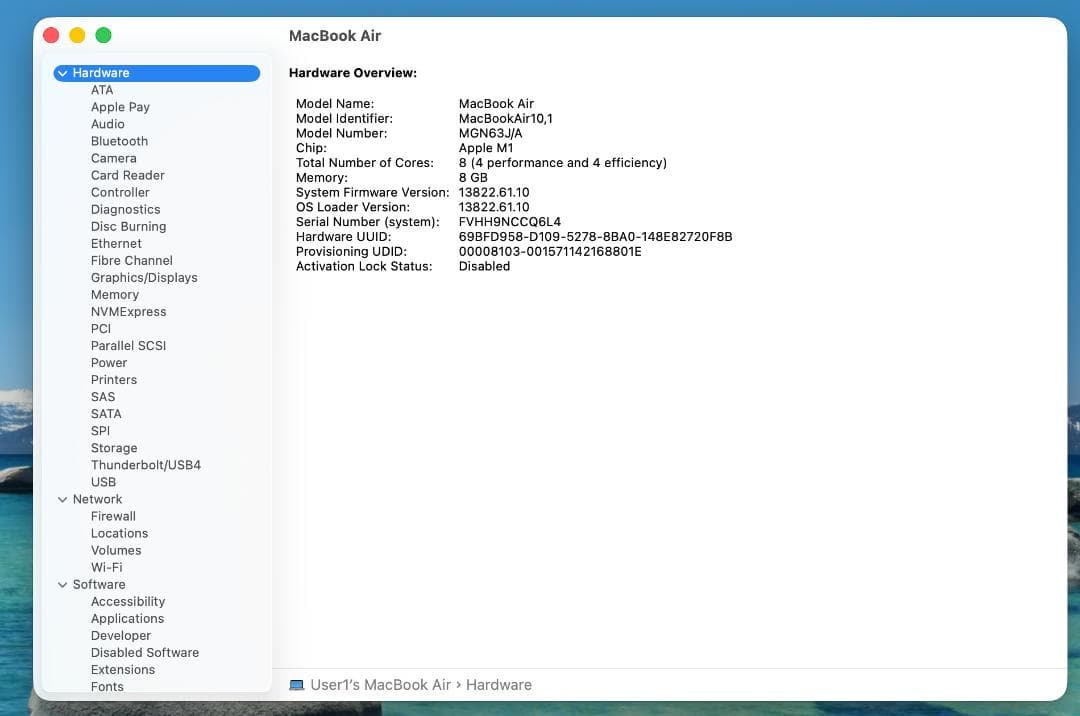1080x716 pixels.
Task: Open the Audio hardware section
Action: [107, 124]
